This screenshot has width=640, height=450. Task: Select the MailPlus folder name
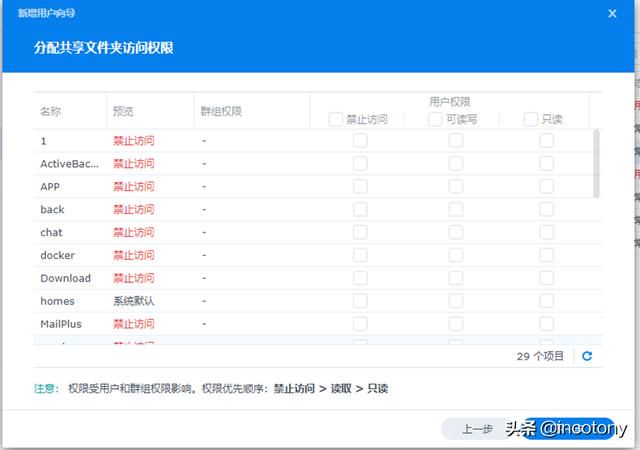point(61,324)
